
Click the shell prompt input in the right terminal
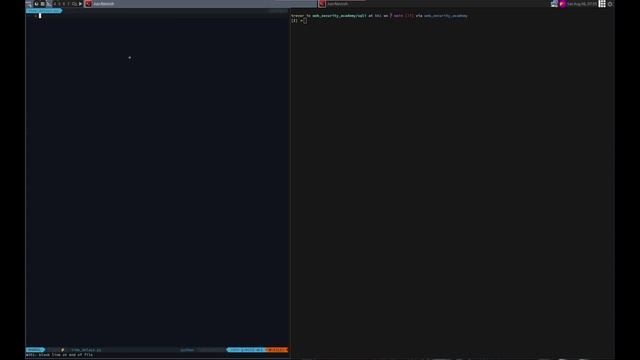[305, 20]
